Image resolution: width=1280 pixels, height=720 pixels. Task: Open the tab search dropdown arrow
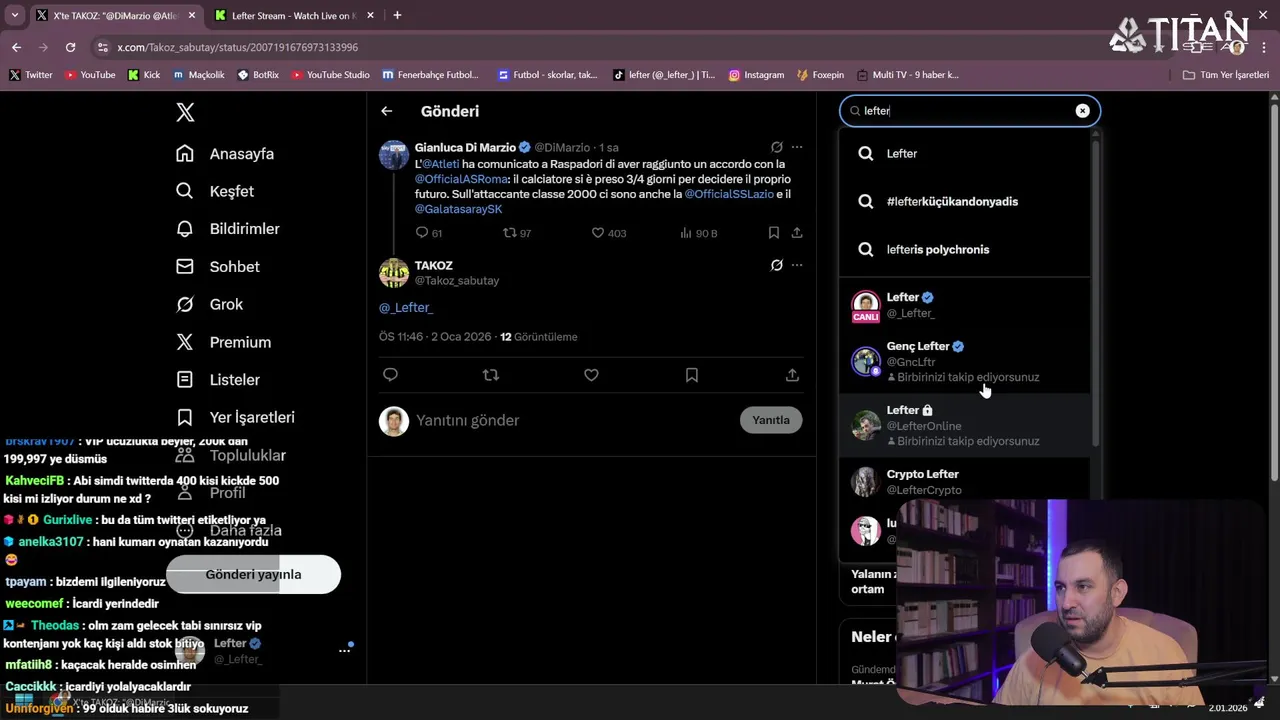14,15
